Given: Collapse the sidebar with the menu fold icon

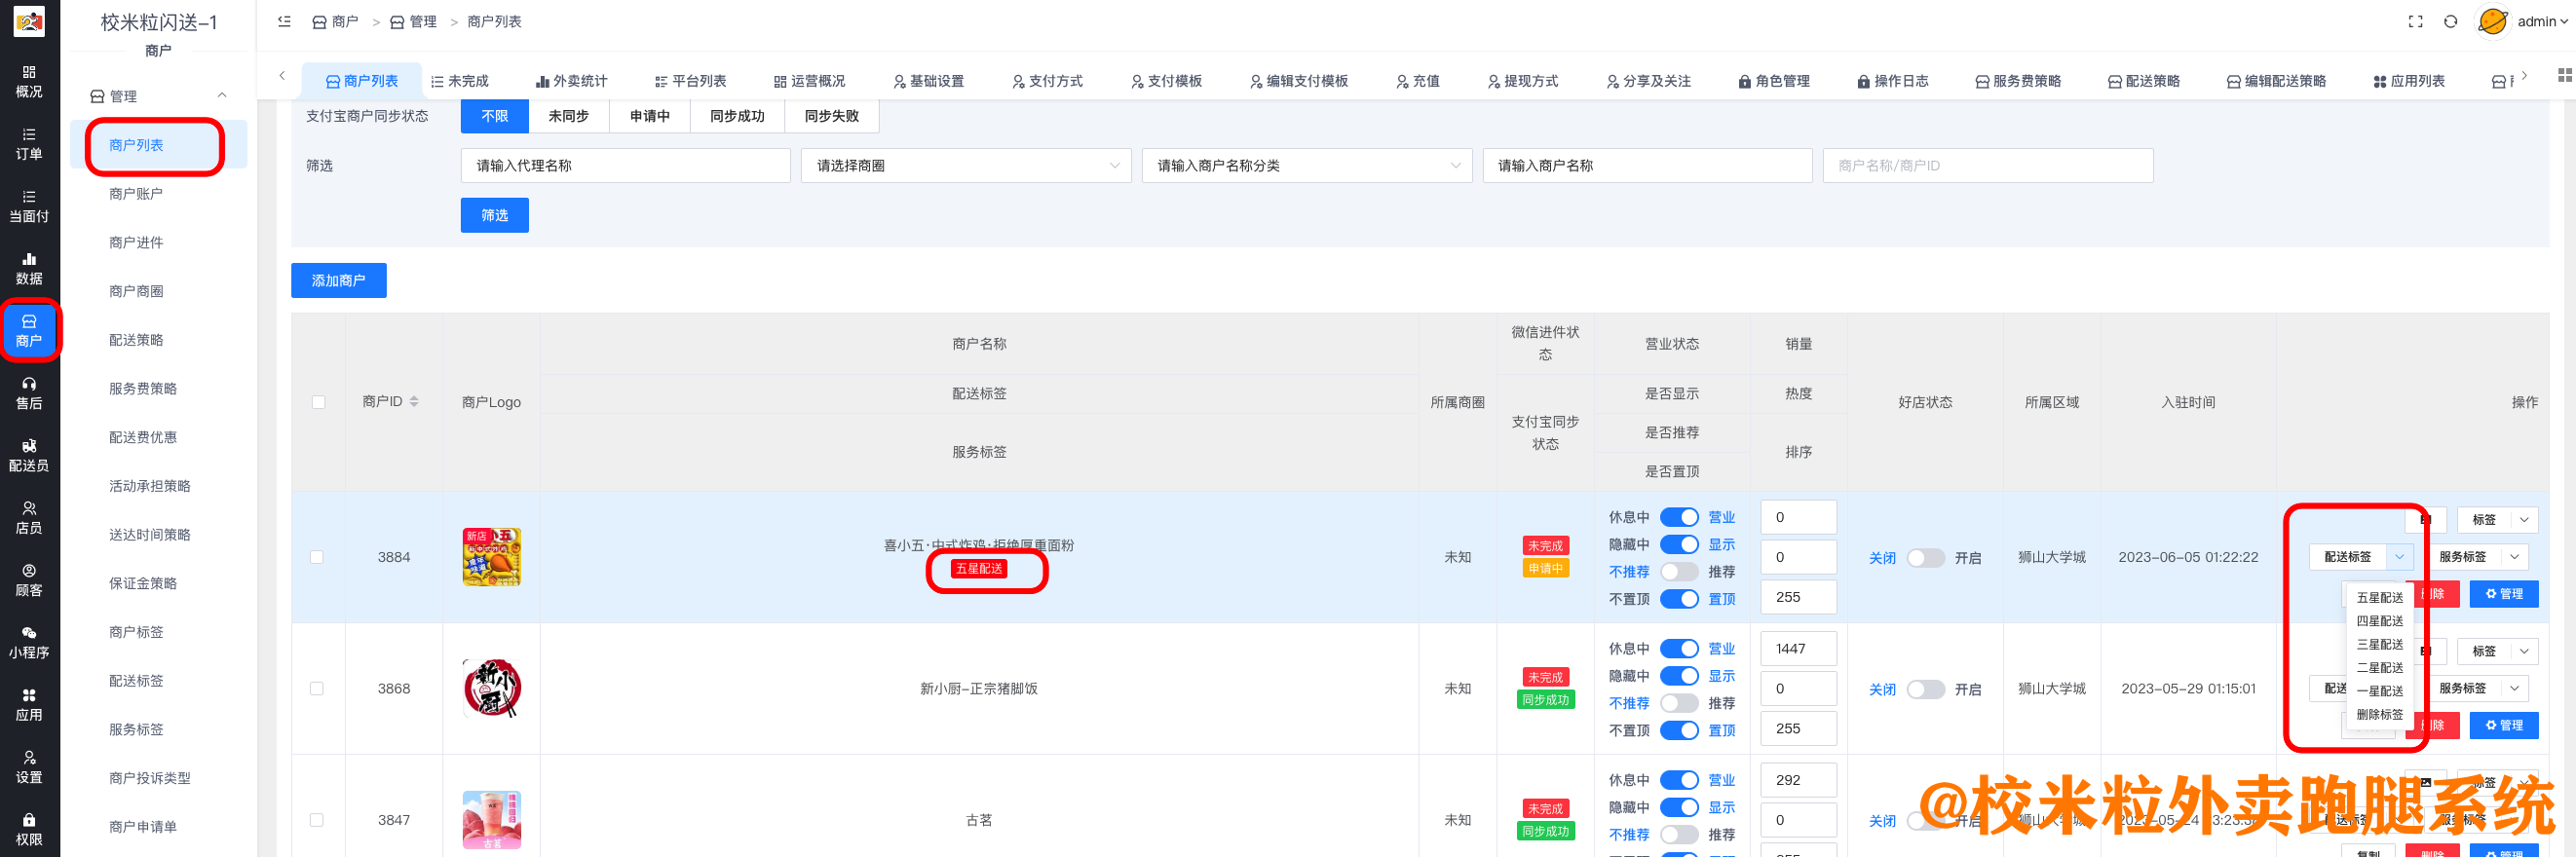Looking at the screenshot, I should [285, 22].
